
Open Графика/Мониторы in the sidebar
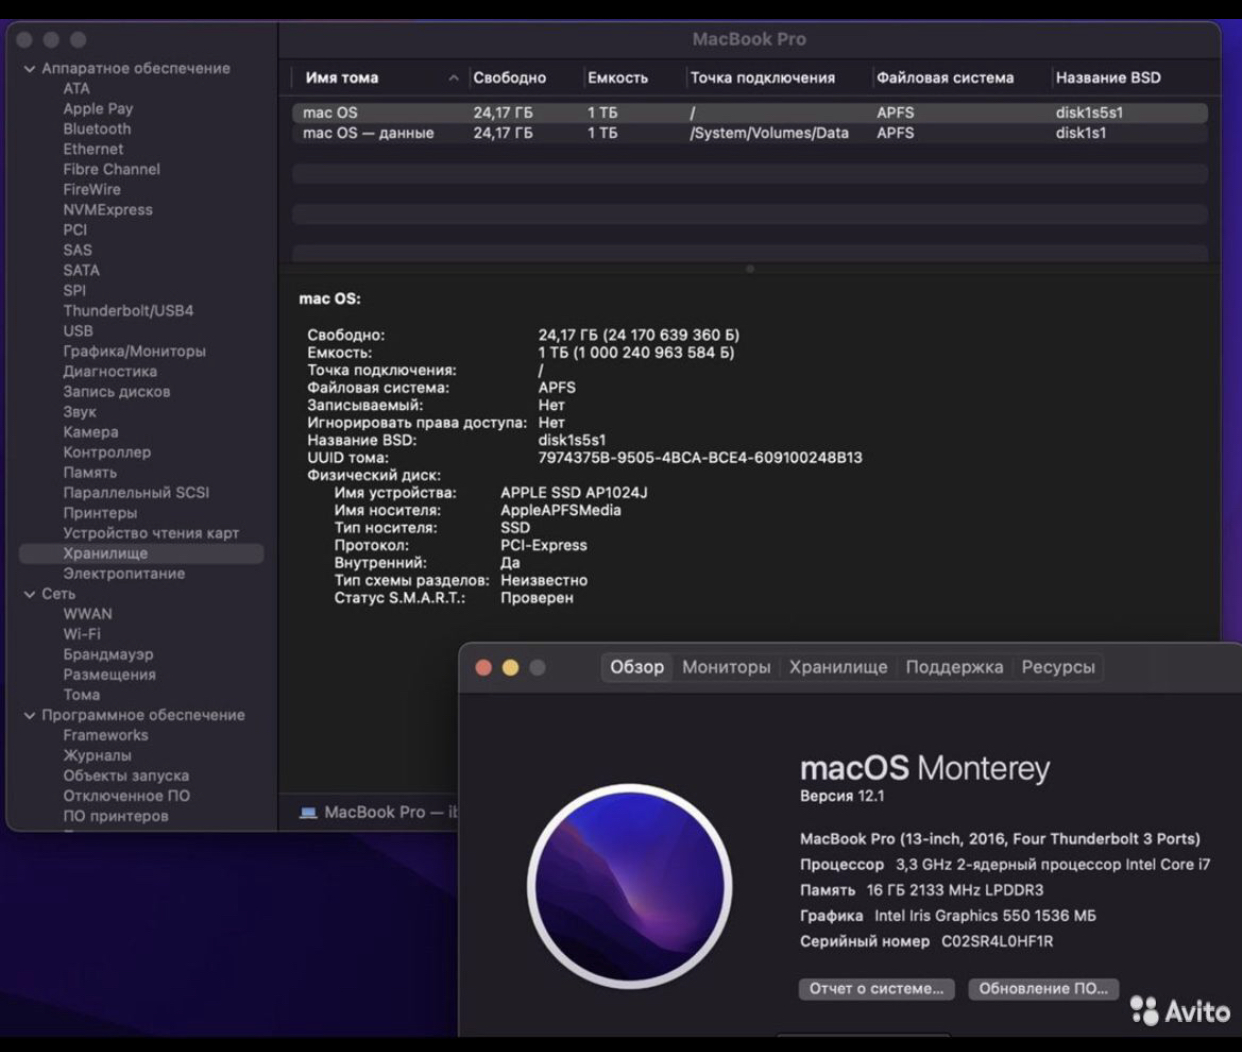pyautogui.click(x=134, y=351)
